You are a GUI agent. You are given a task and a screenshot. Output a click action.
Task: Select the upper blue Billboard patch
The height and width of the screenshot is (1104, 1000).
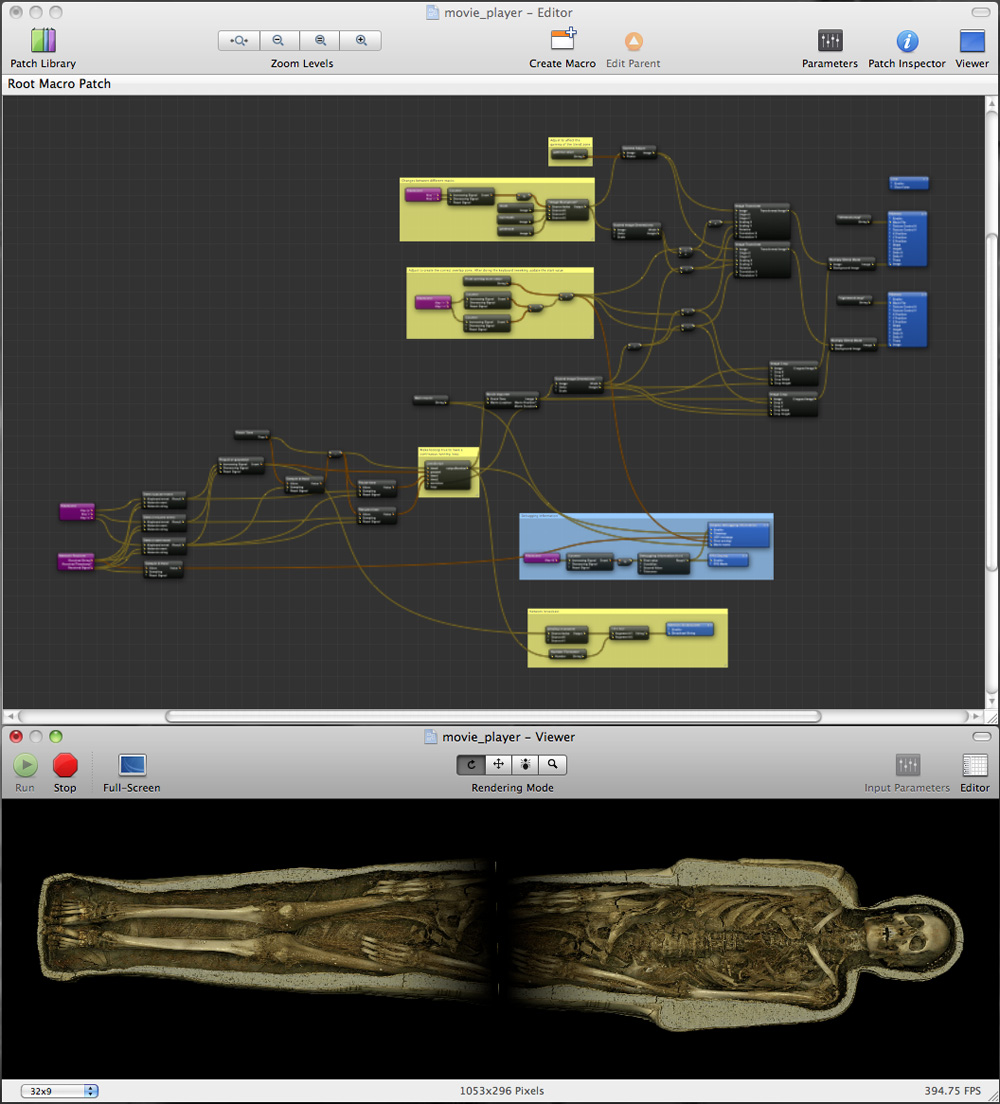tap(907, 238)
